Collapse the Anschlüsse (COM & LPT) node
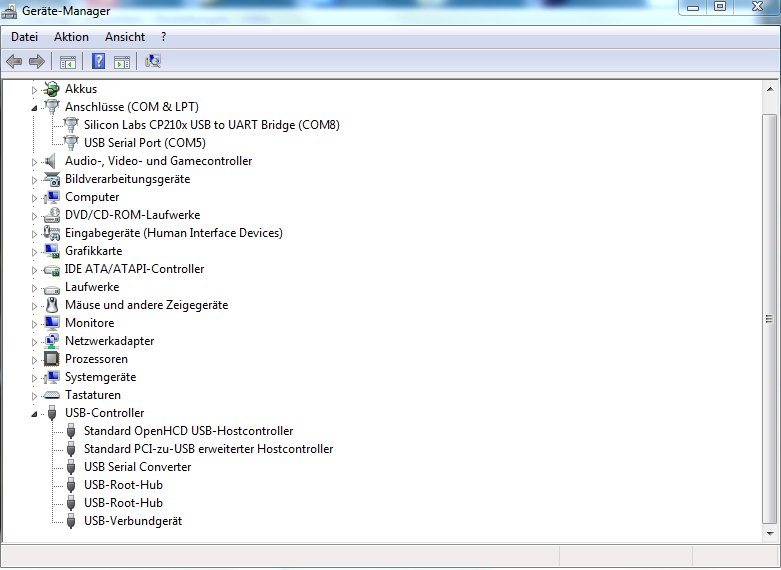 tap(34, 108)
